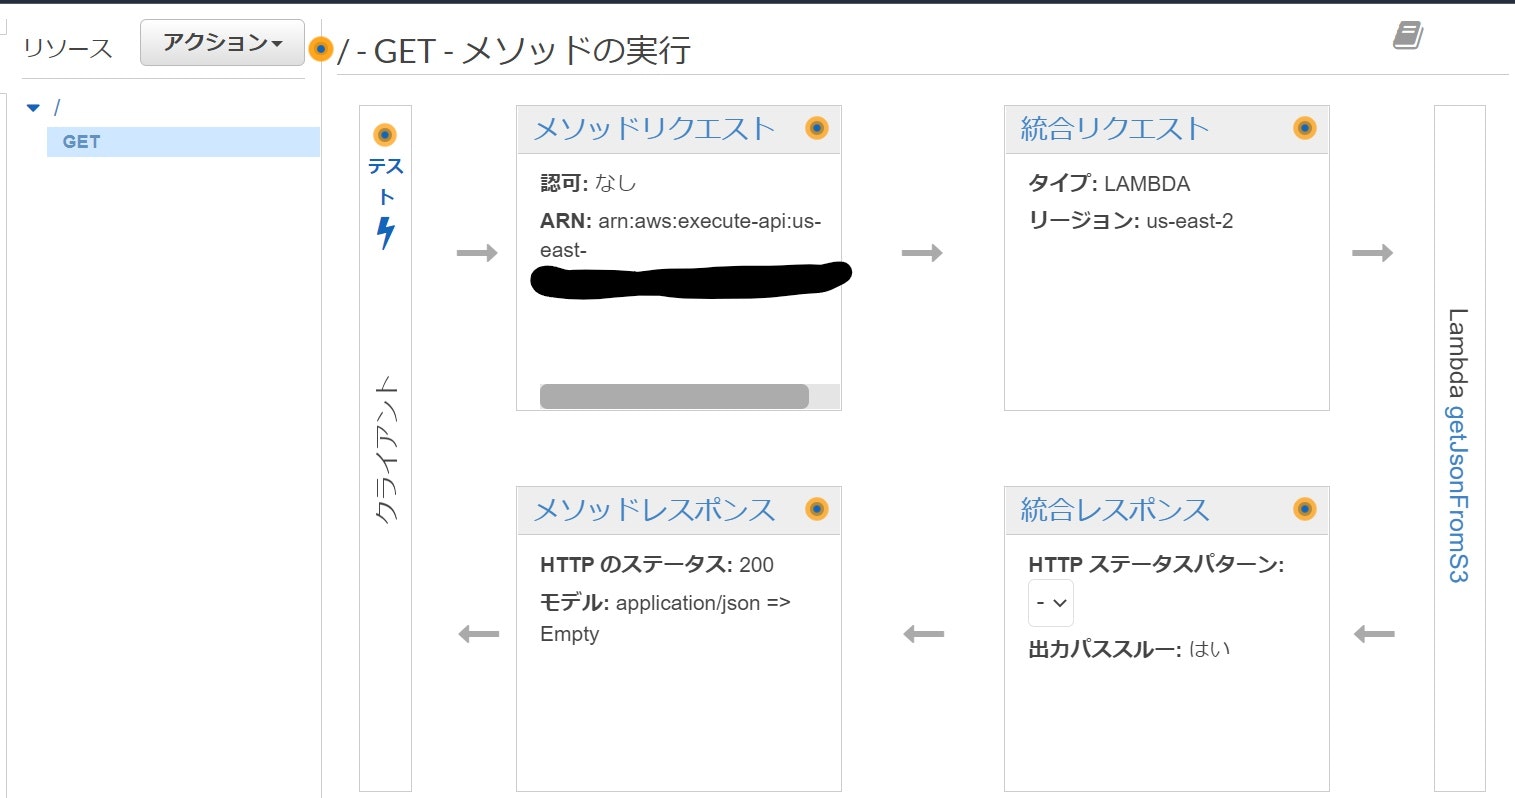Image resolution: width=1515 pixels, height=798 pixels.
Task: Click the orange dot beside the page title
Action: tap(320, 49)
